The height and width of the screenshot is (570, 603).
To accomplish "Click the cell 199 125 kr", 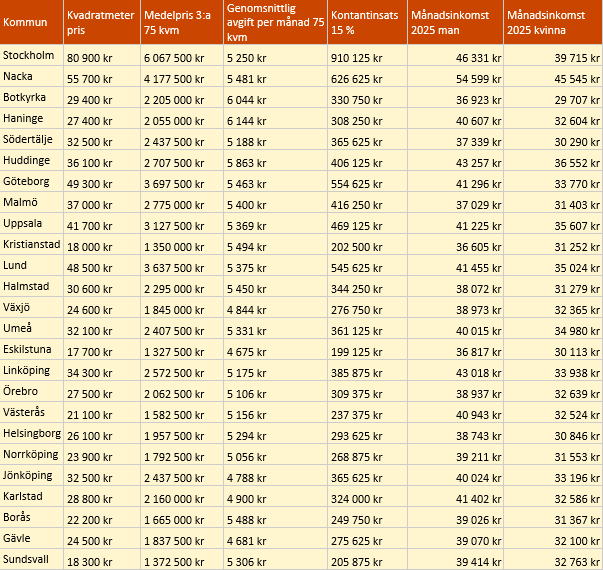I will [367, 349].
